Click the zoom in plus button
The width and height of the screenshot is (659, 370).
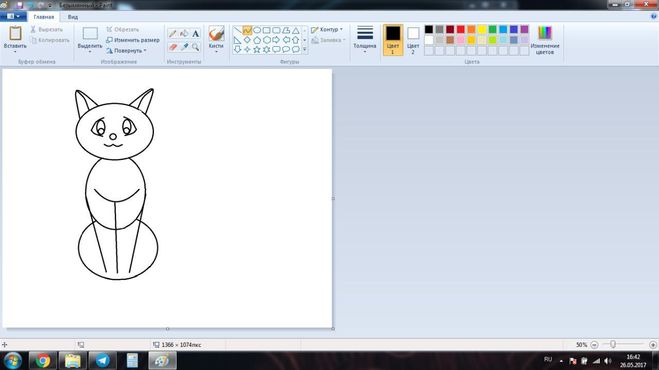pos(653,345)
